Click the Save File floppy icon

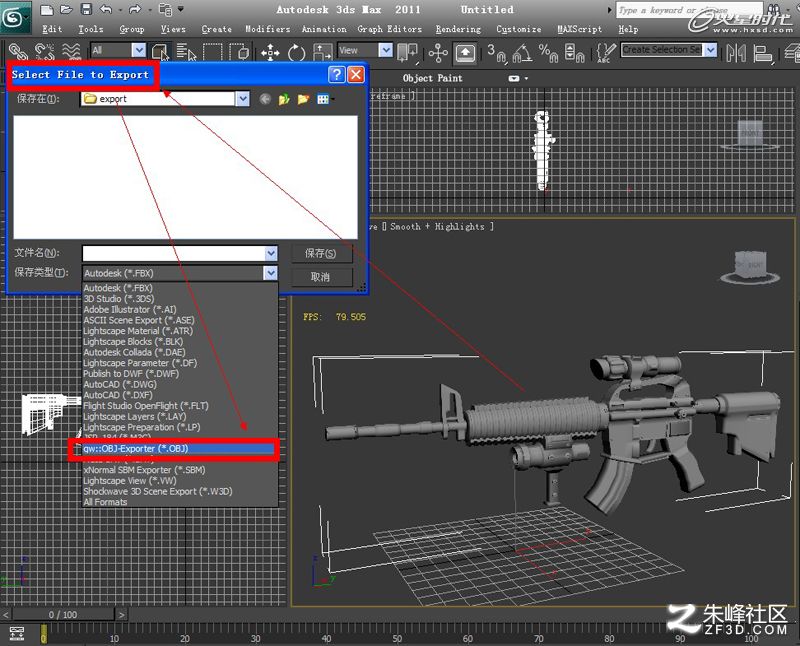(86, 9)
